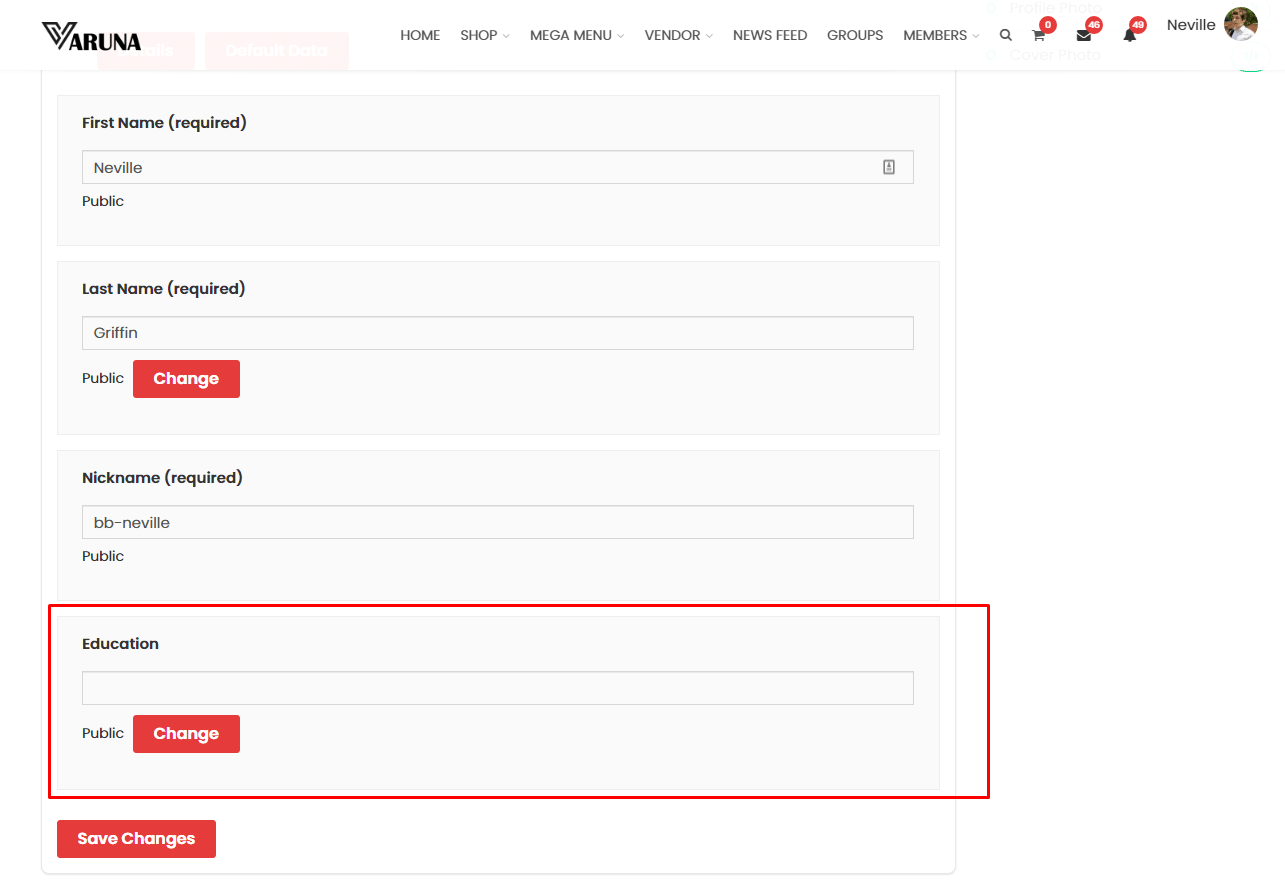Change Last Name visibility

[186, 379]
